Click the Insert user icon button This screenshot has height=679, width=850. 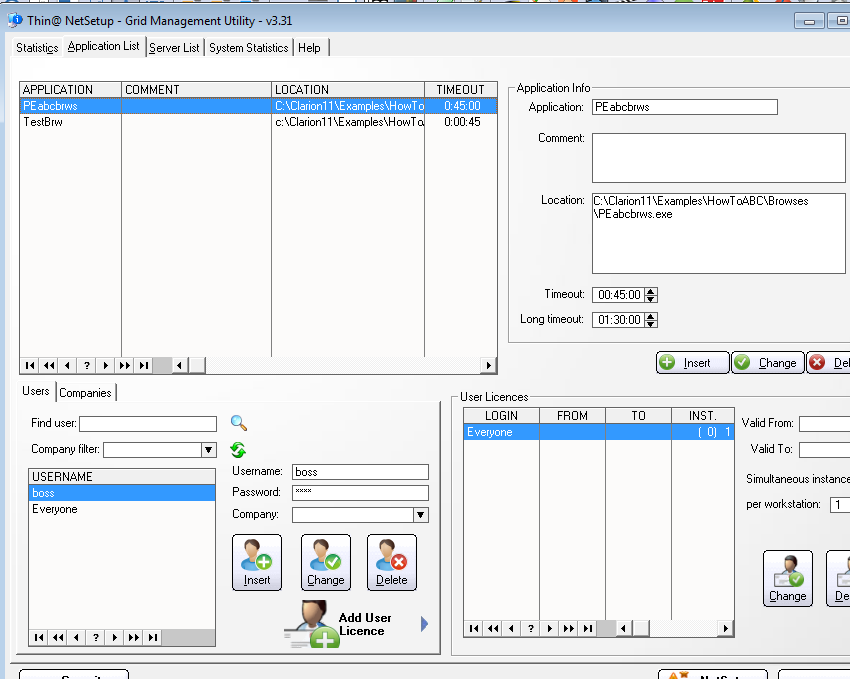click(257, 562)
